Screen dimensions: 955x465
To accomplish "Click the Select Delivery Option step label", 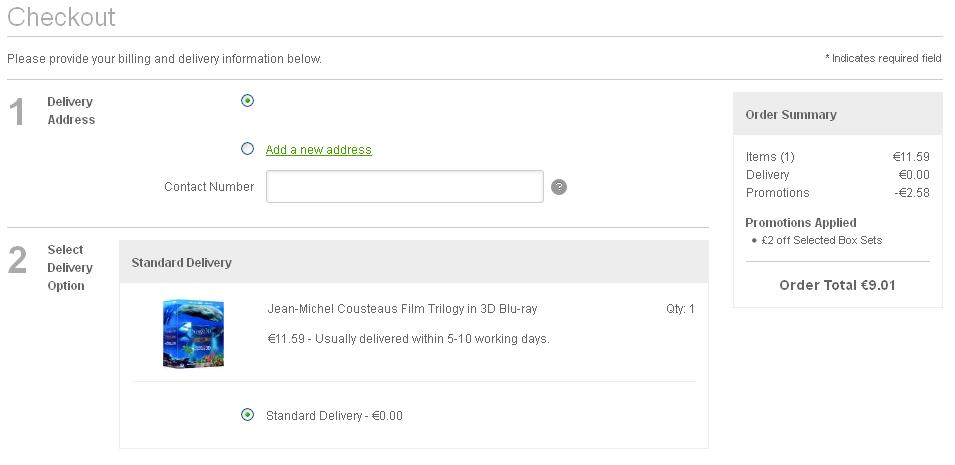I will pos(70,268).
